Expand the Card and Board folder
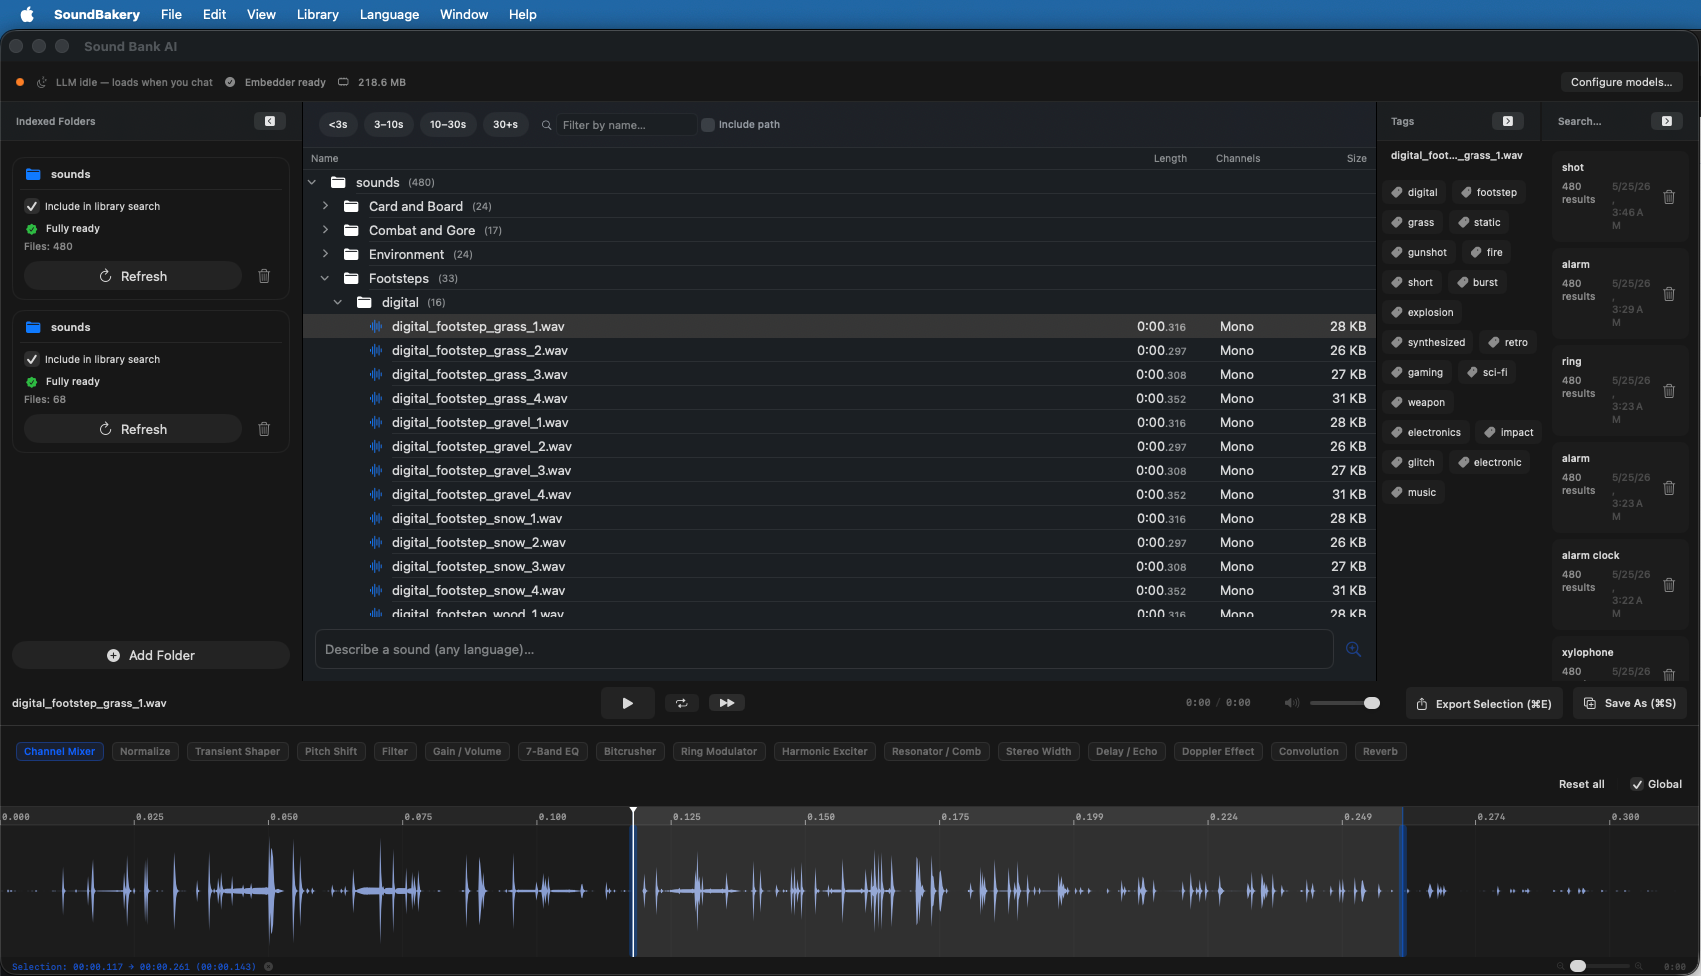 325,206
